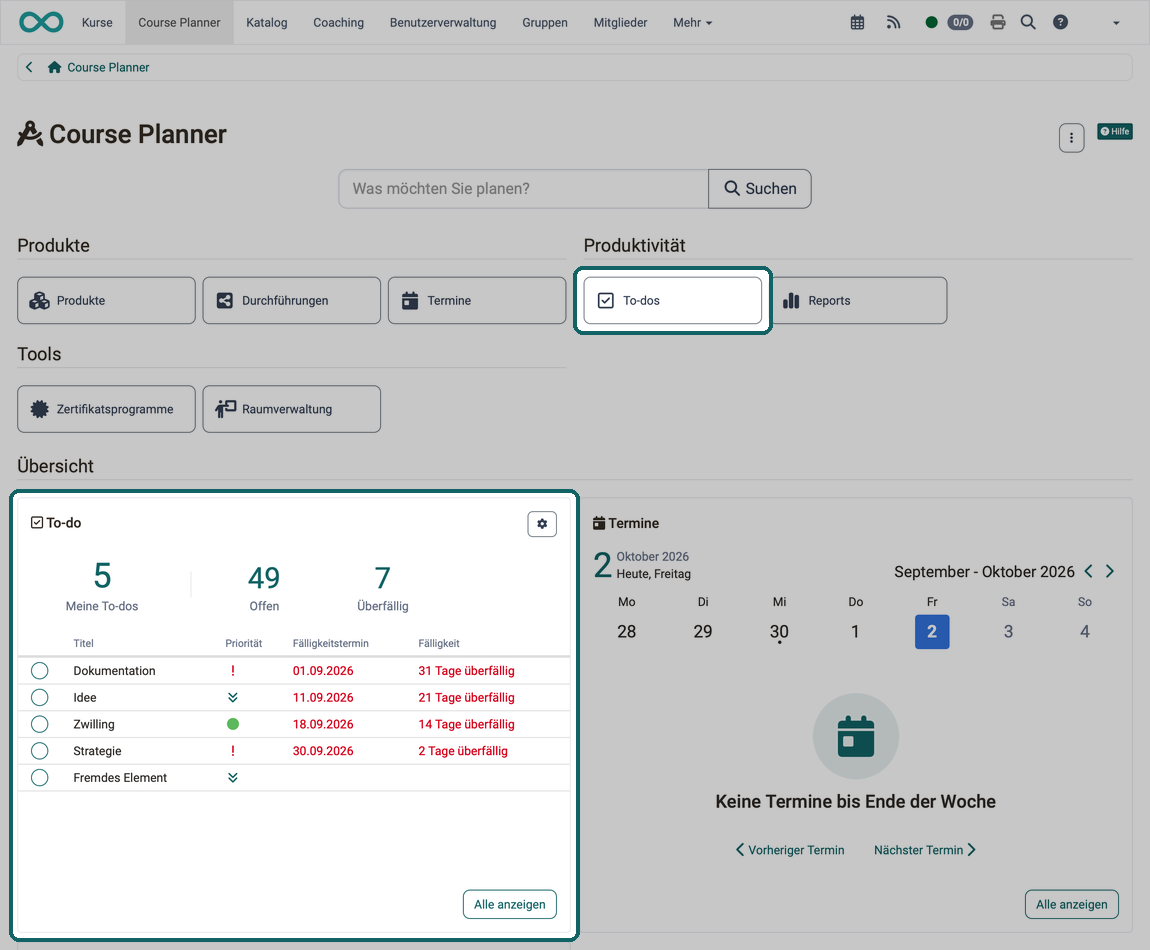Click the print icon in top bar
Image resolution: width=1150 pixels, height=950 pixels.
coord(997,23)
